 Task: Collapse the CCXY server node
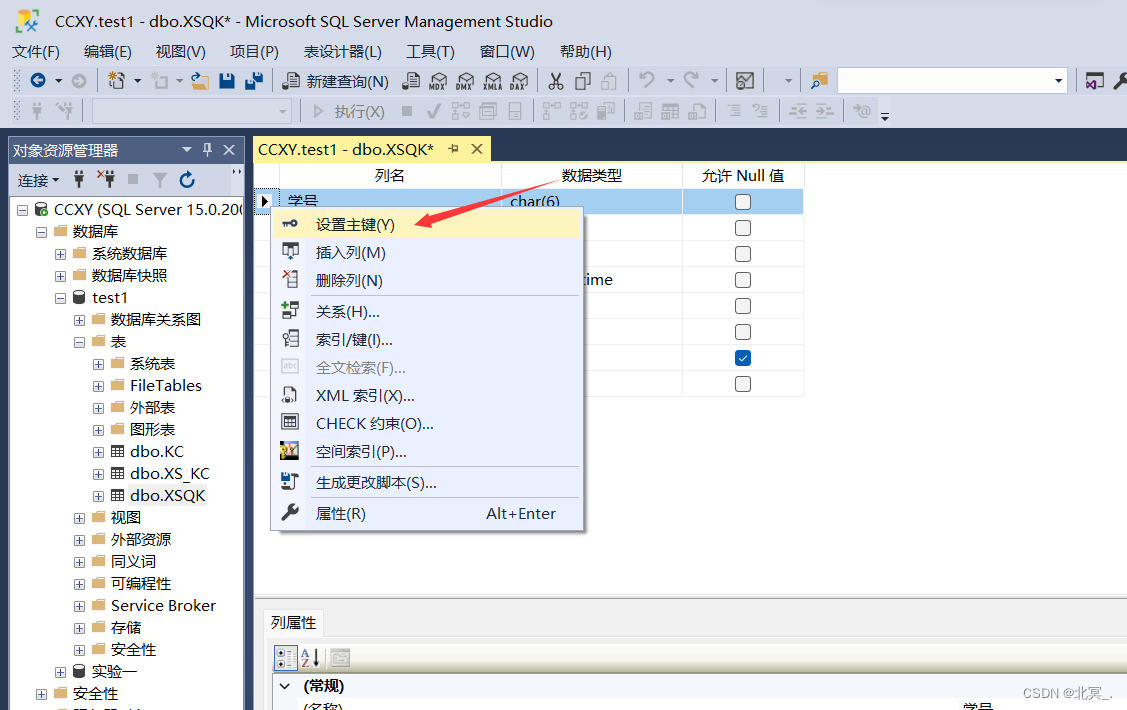coord(22,210)
